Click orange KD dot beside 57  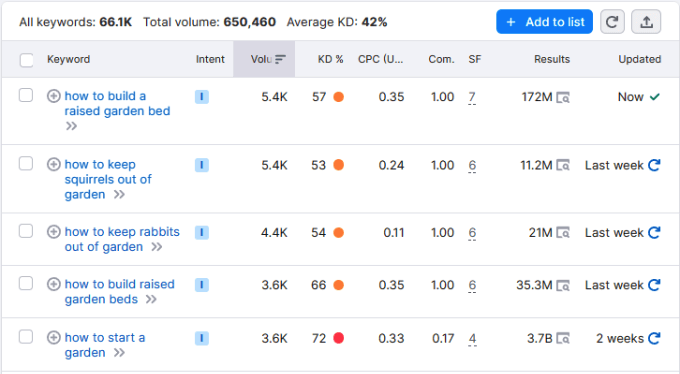339,97
